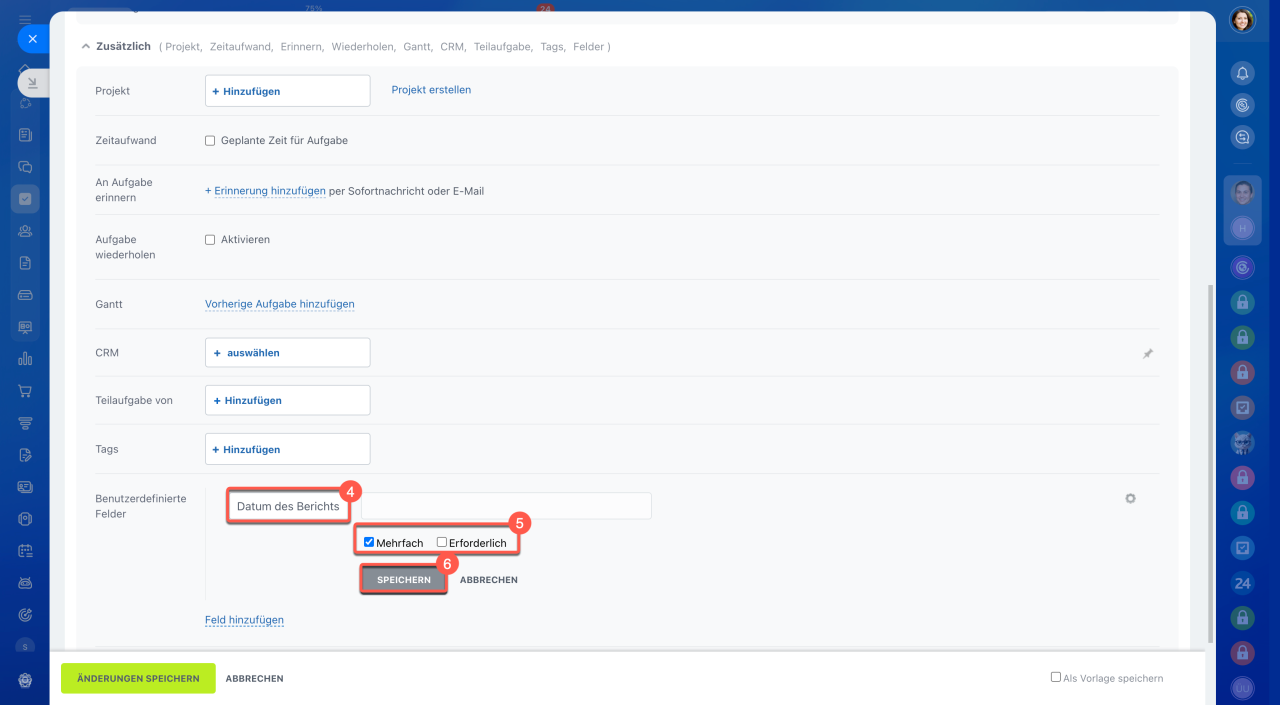
Task: Open the '24' chat icon on right
Action: click(x=1242, y=583)
